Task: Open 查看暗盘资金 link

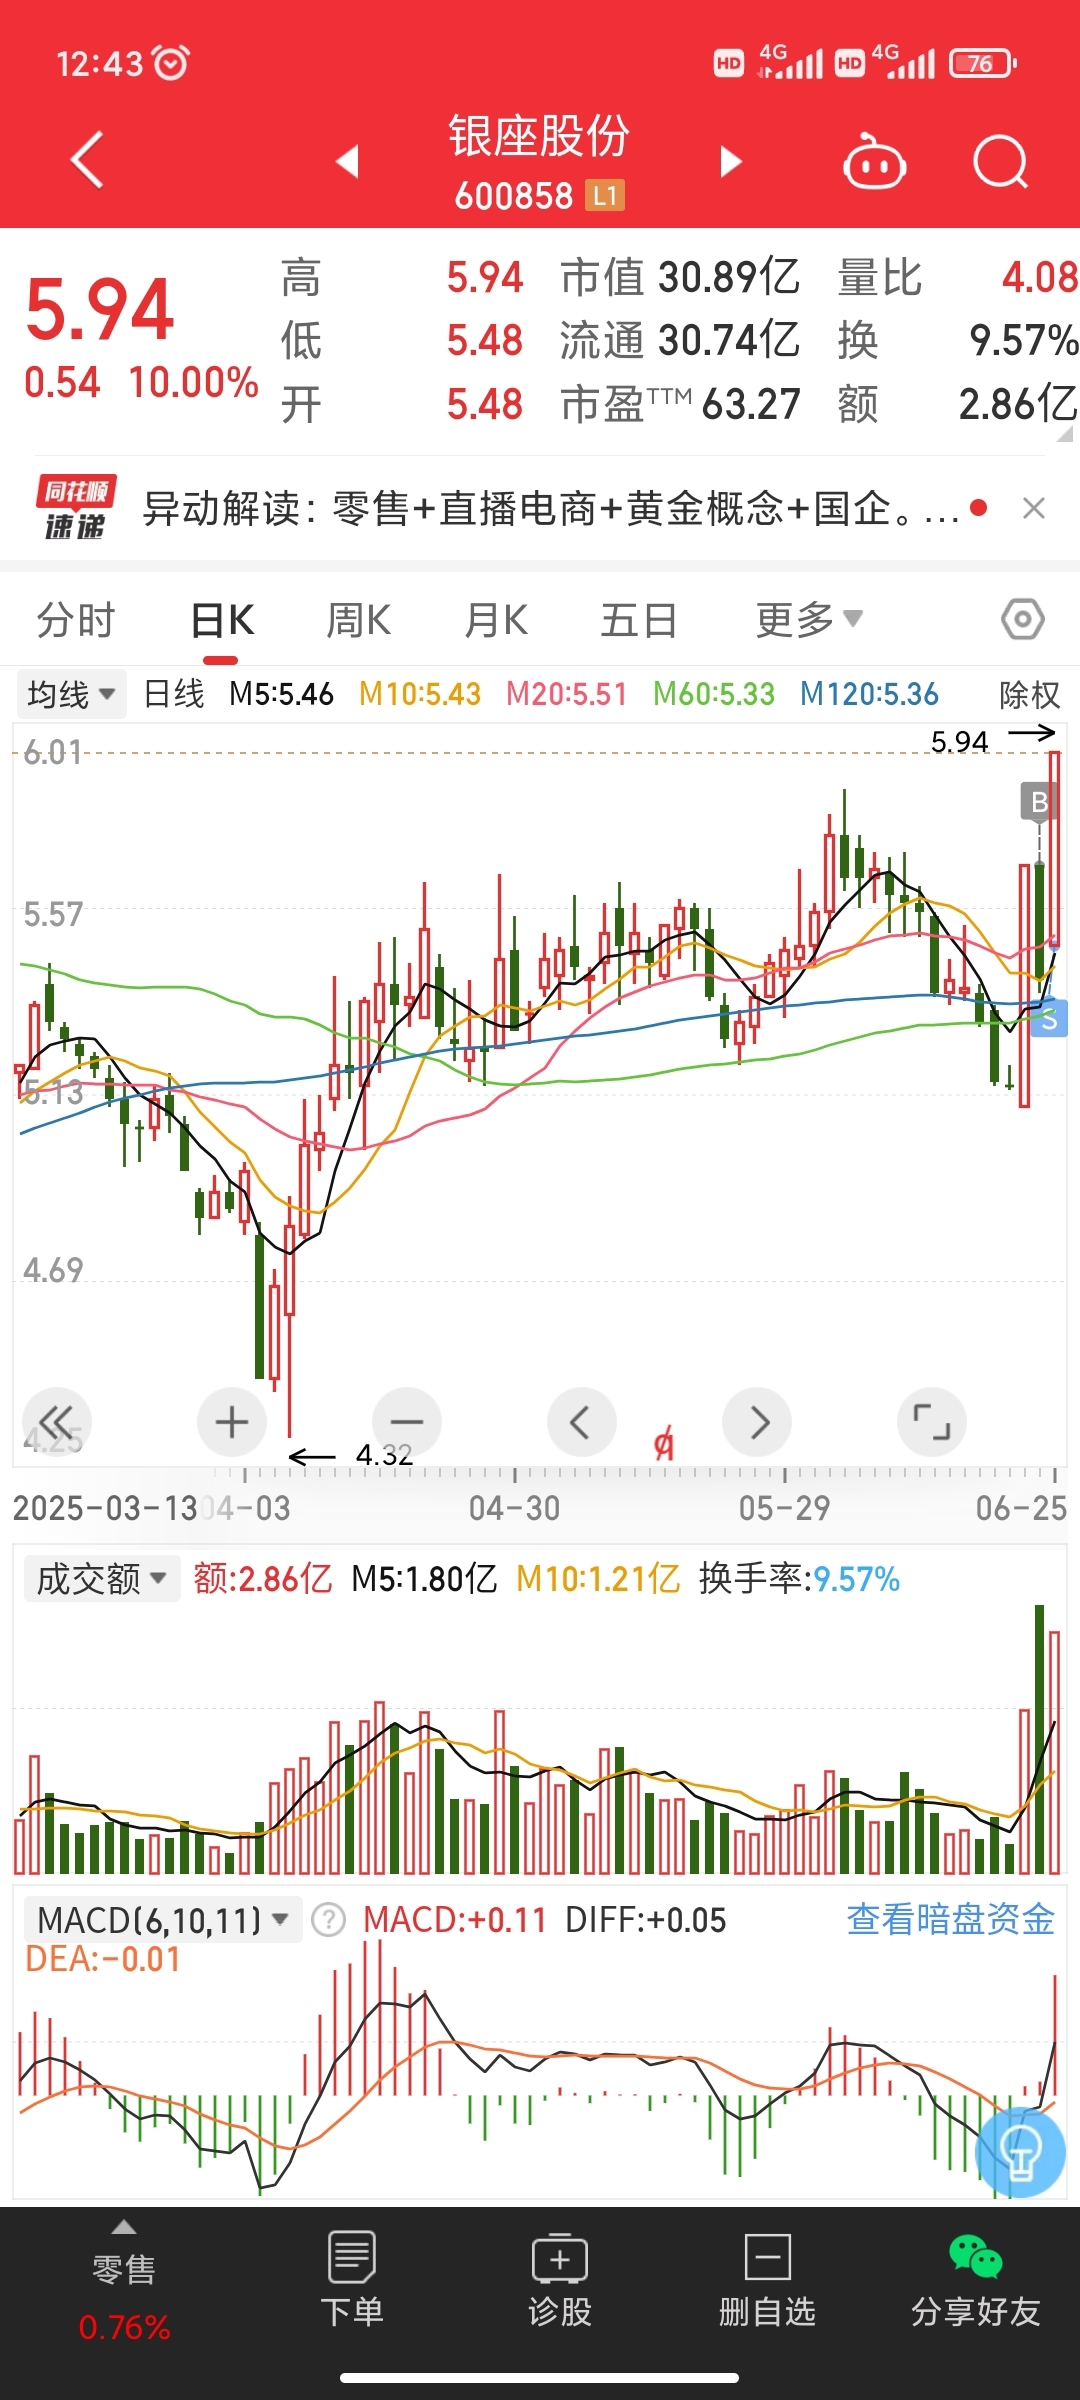Action: (951, 1919)
